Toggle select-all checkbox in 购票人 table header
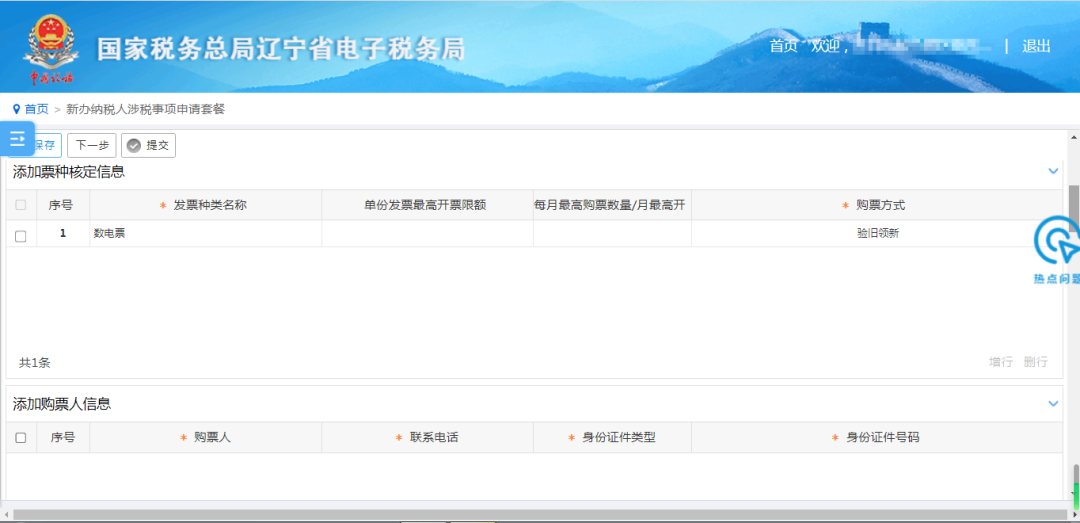 point(21,438)
